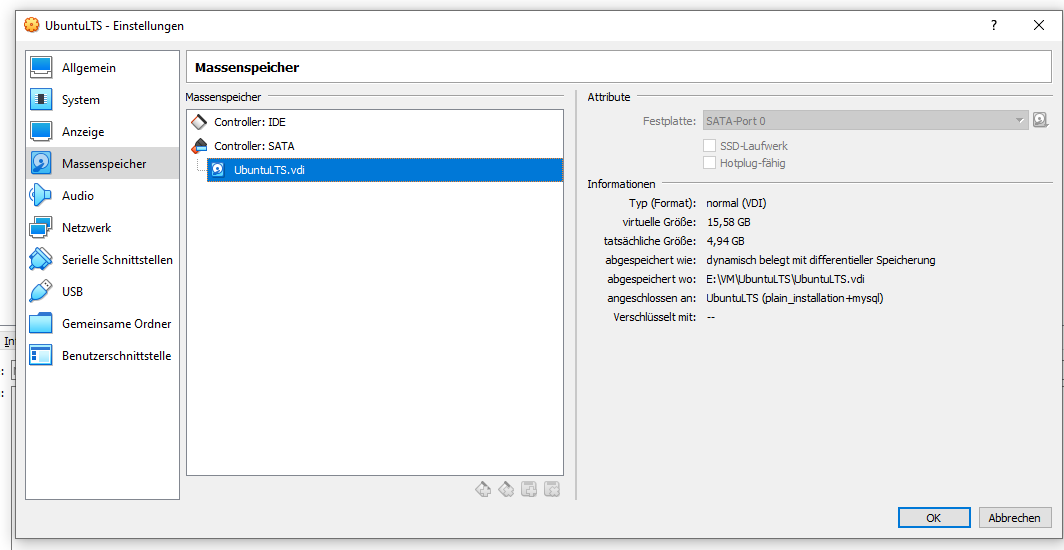The image size is (1064, 550).
Task: Click the add controller icon below the tree
Action: [483, 489]
